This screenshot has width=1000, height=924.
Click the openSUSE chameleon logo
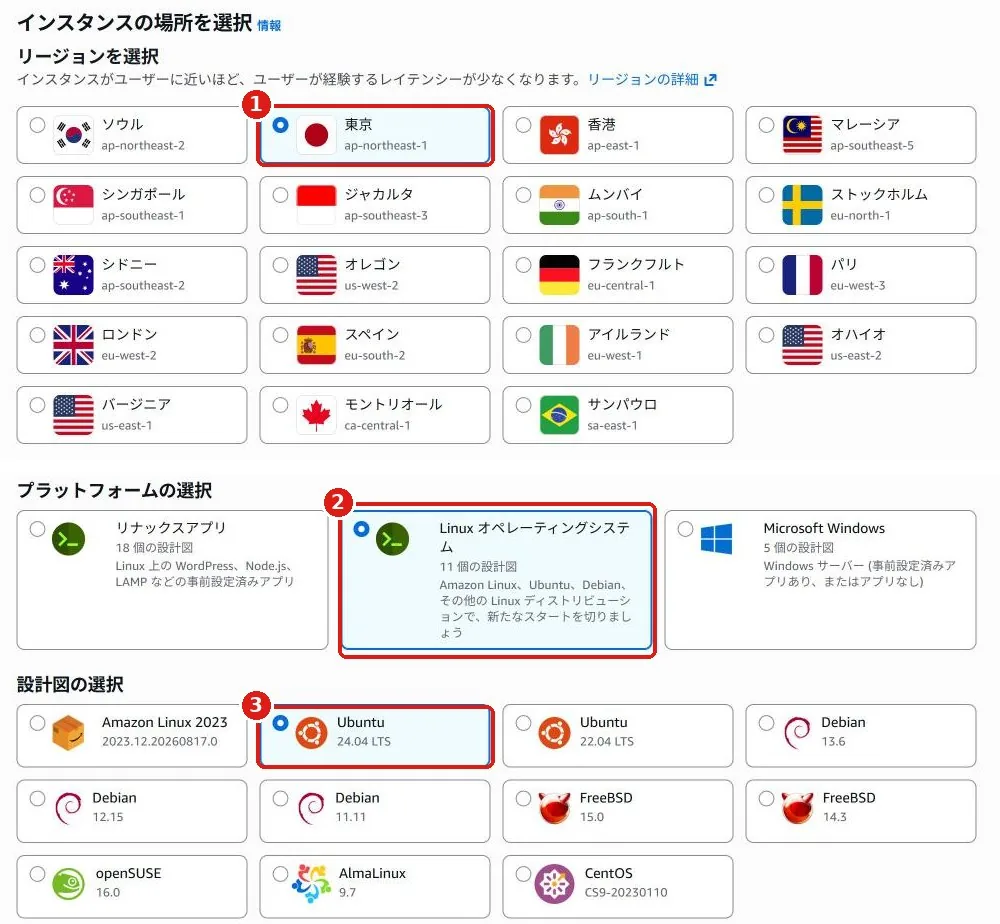(68, 884)
